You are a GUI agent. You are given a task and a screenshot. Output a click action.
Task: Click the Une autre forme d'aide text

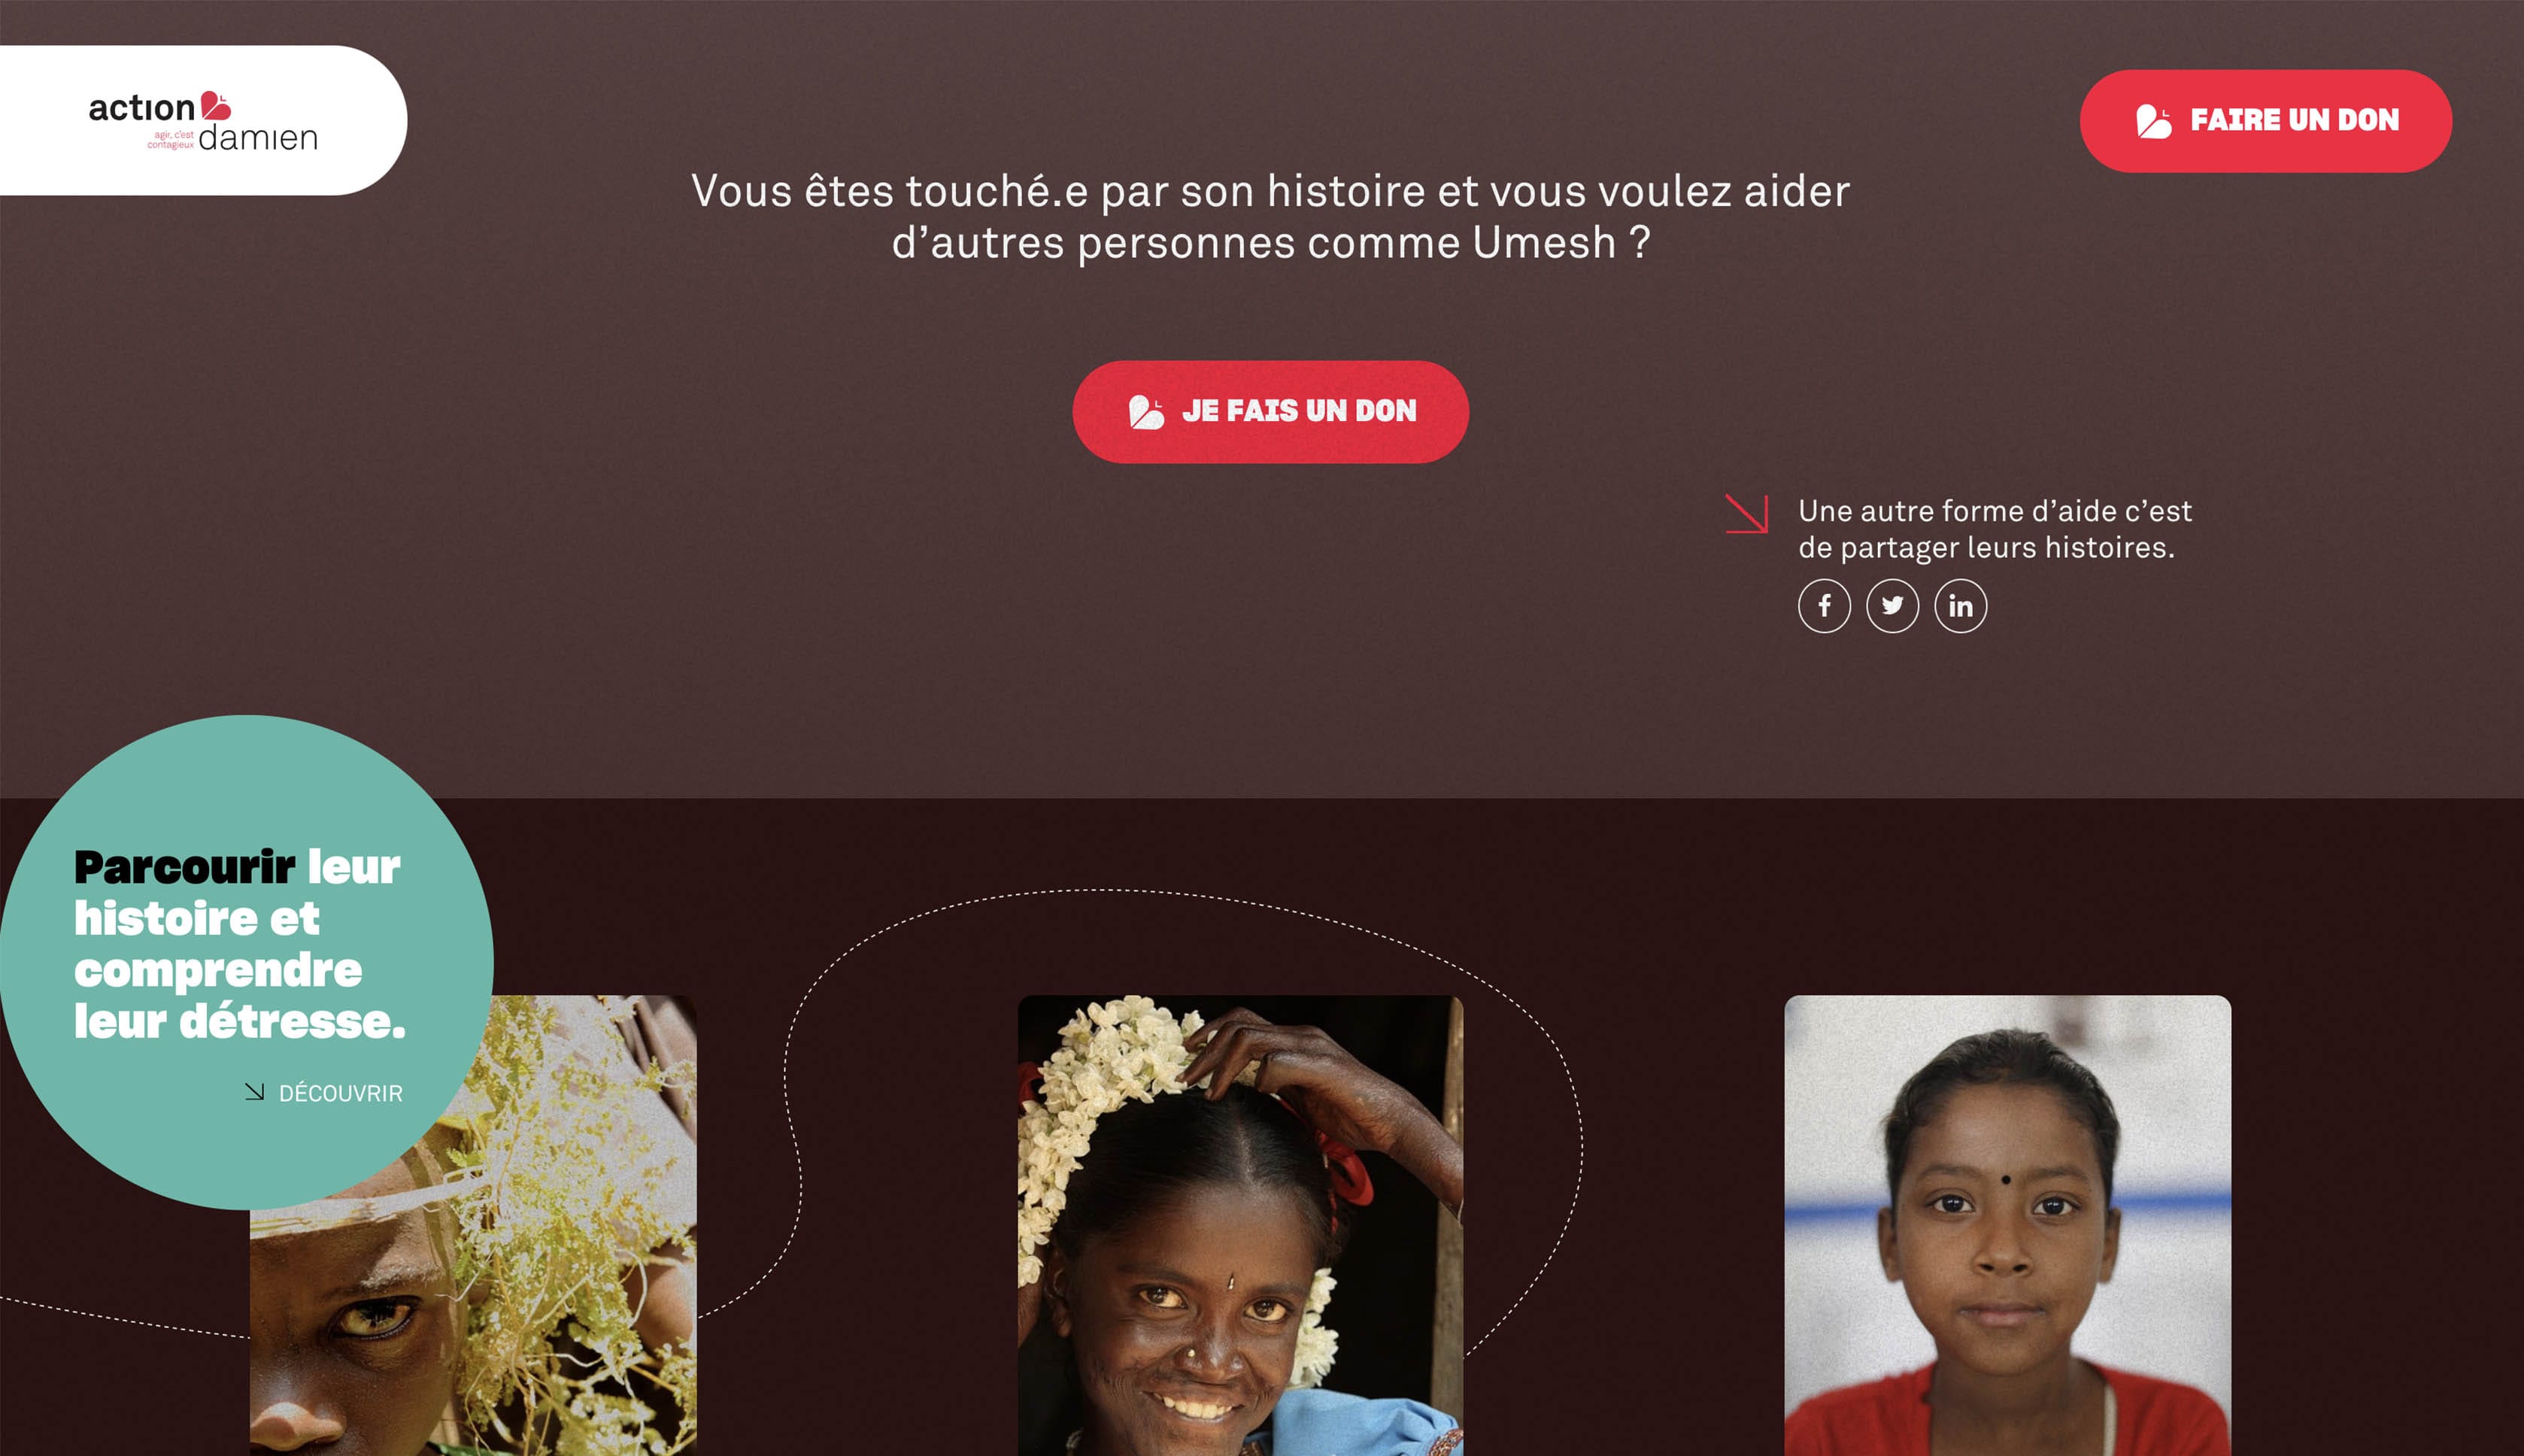(x=1994, y=529)
